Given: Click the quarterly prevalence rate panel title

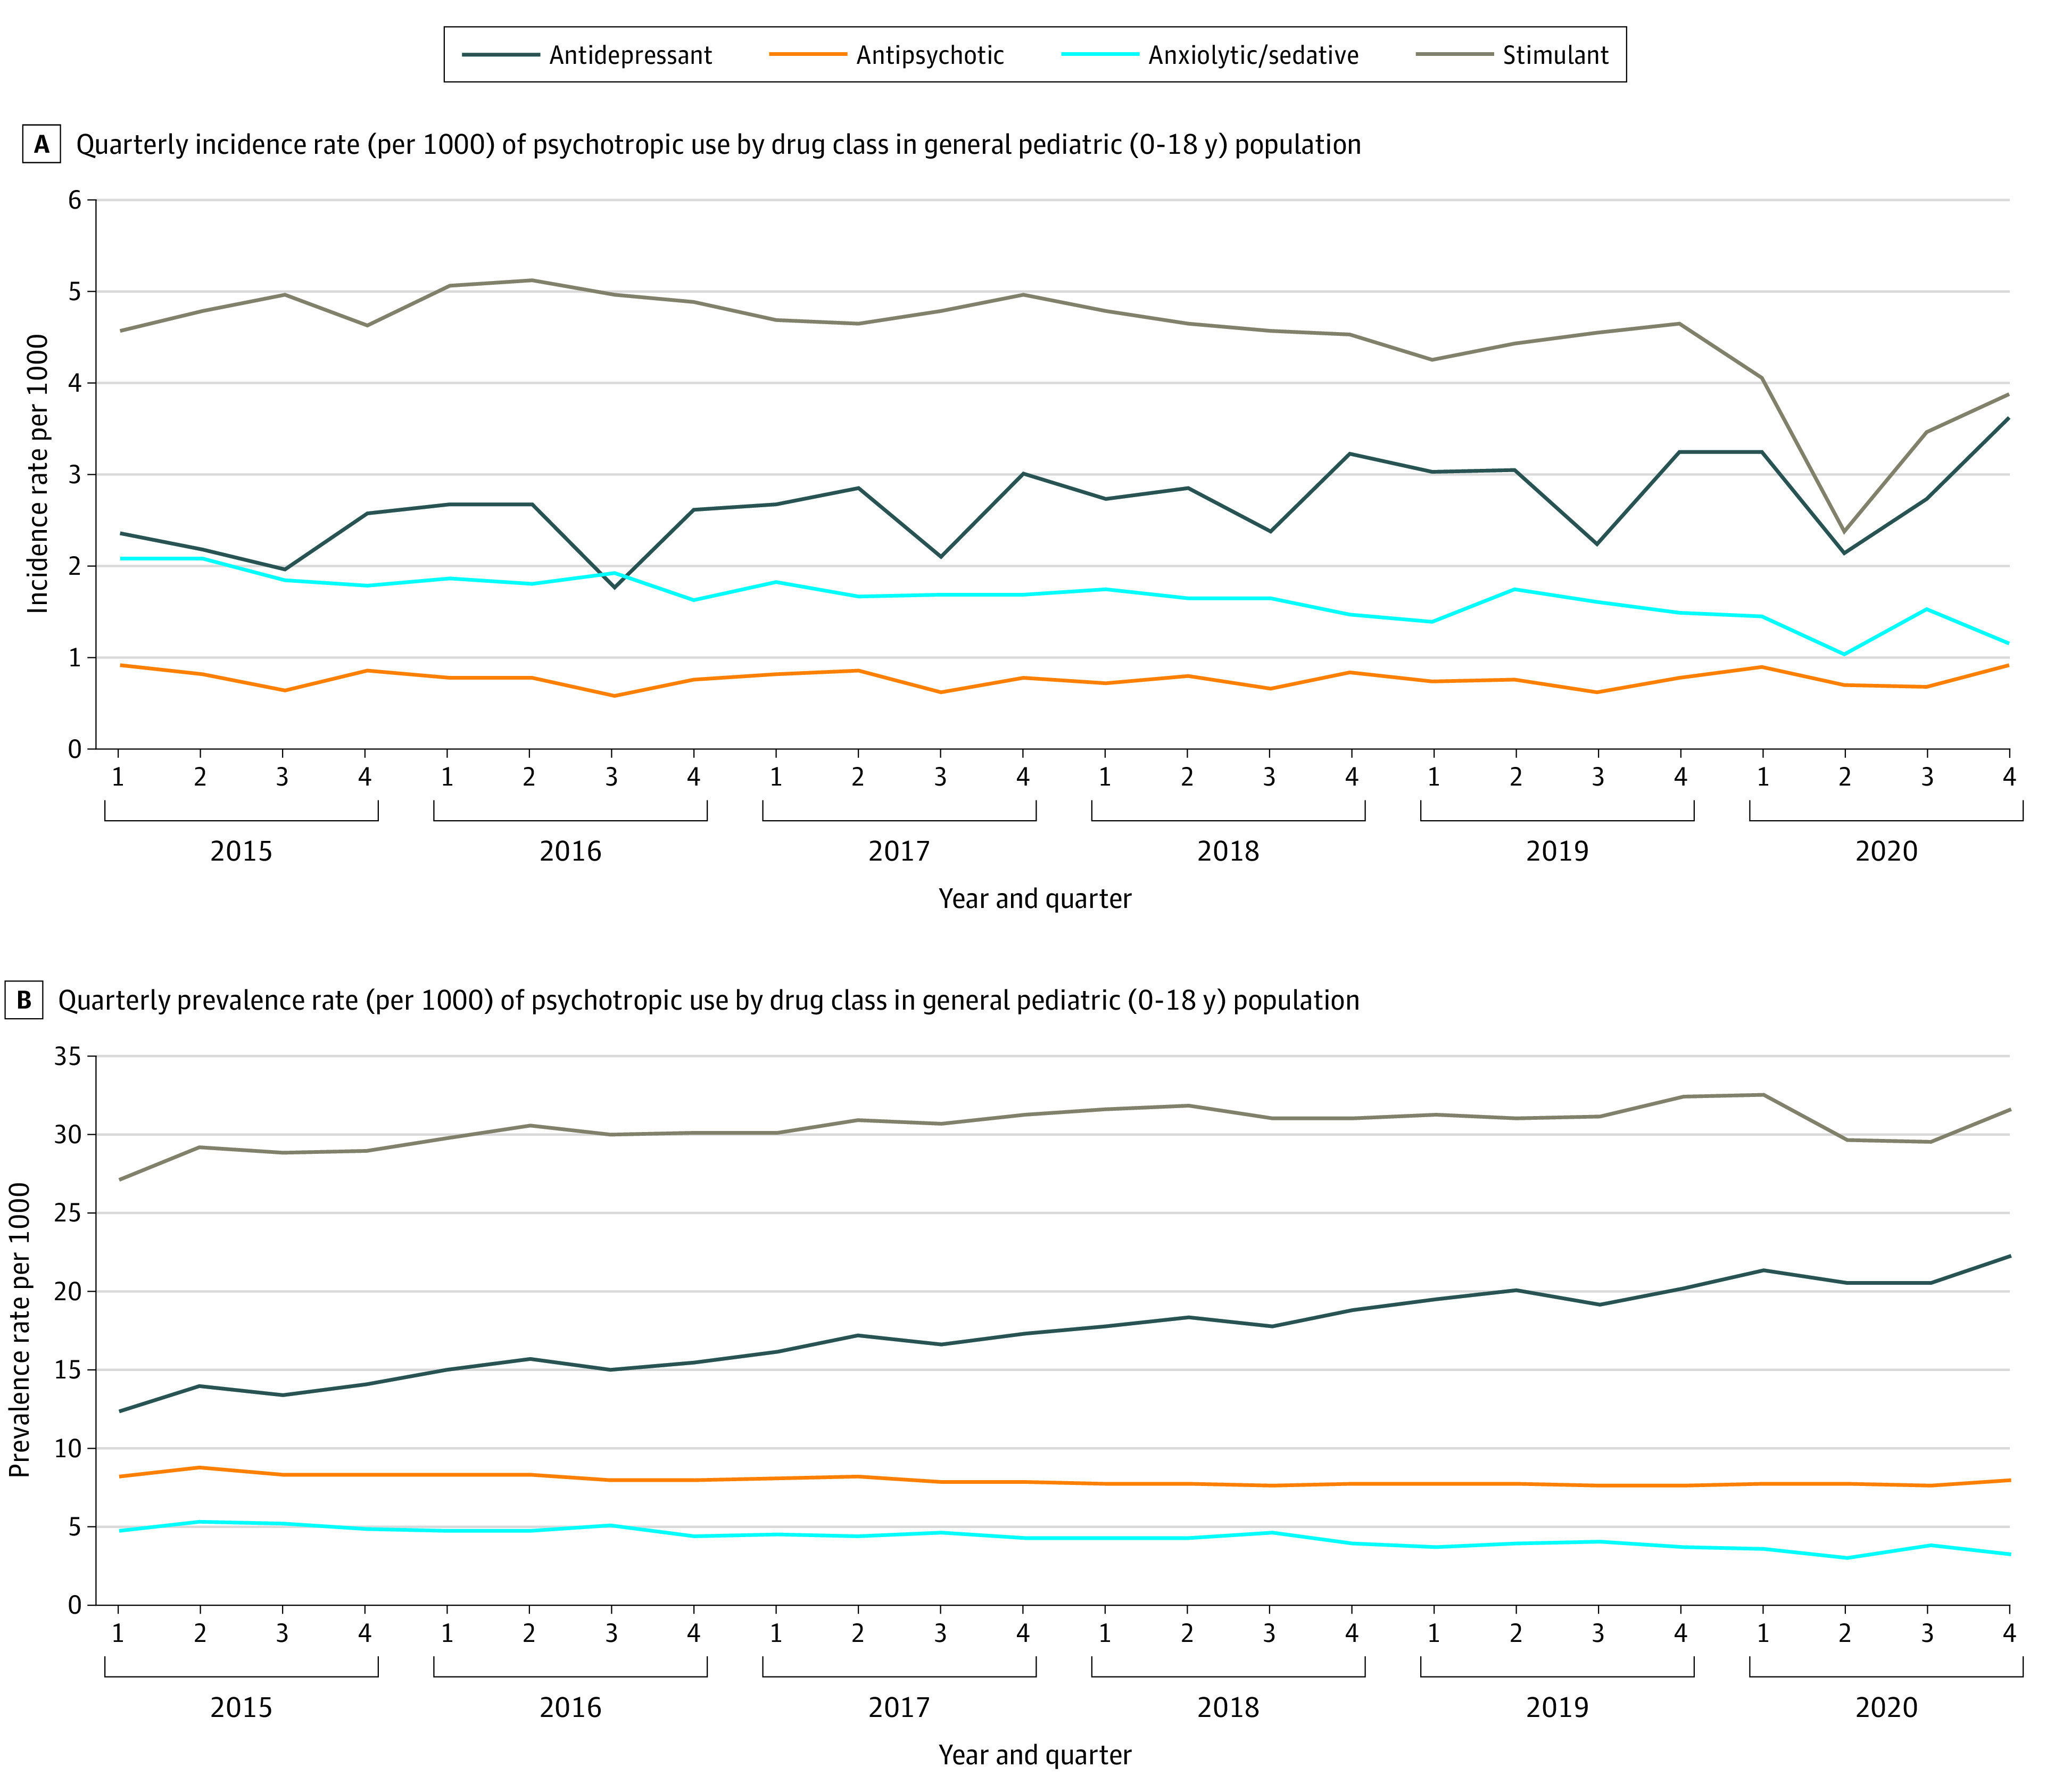Looking at the screenshot, I should click(x=708, y=1001).
